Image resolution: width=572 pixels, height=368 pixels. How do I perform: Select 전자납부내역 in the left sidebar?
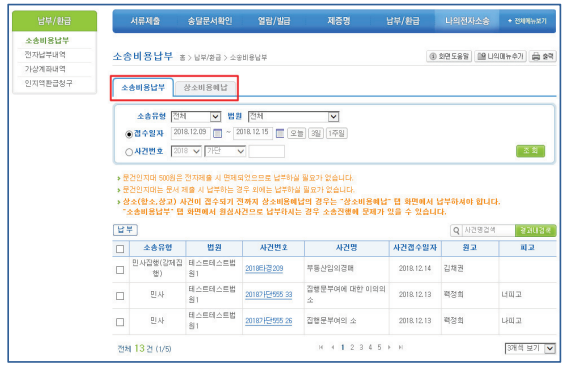pos(45,55)
